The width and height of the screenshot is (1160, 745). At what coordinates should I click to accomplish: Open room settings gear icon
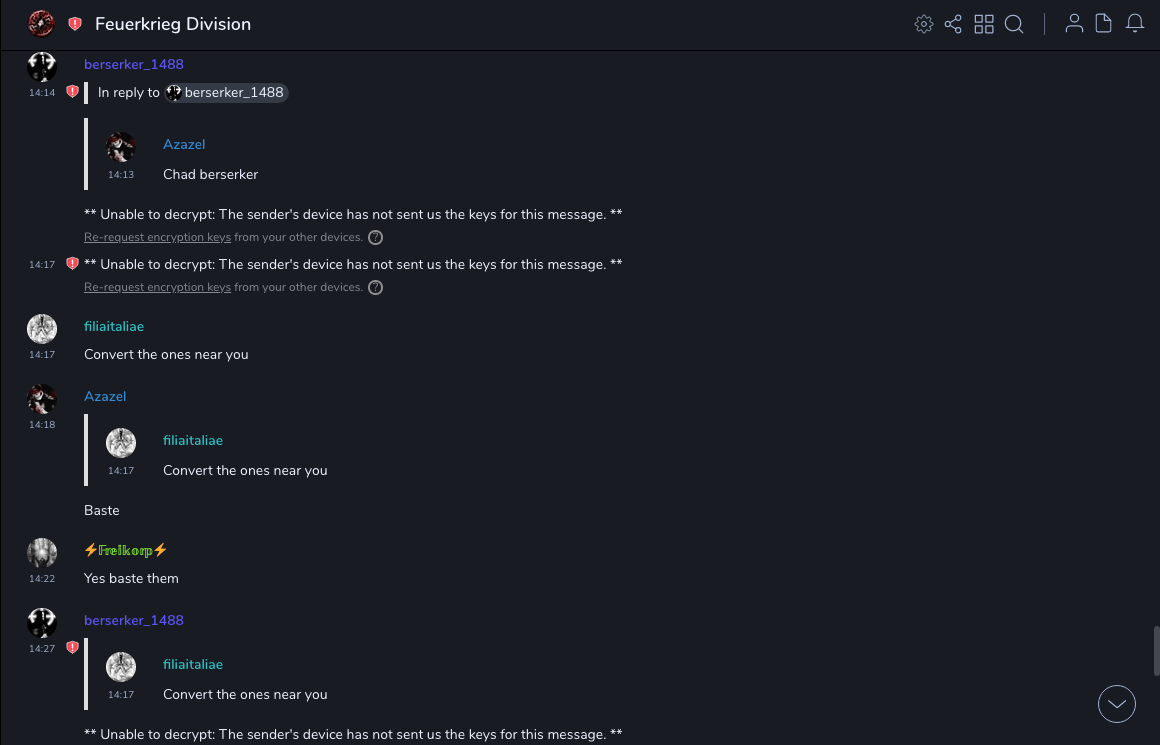924,24
